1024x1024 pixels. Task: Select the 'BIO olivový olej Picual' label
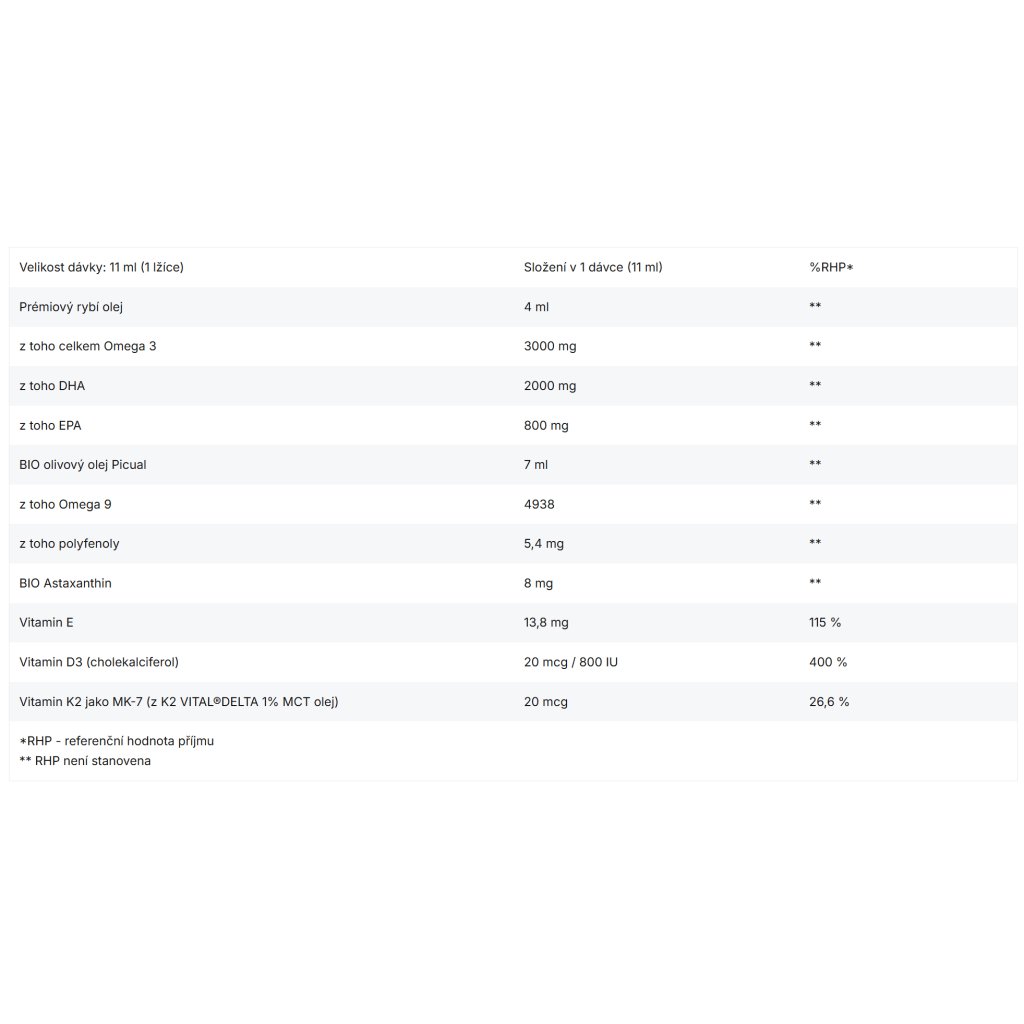(83, 465)
